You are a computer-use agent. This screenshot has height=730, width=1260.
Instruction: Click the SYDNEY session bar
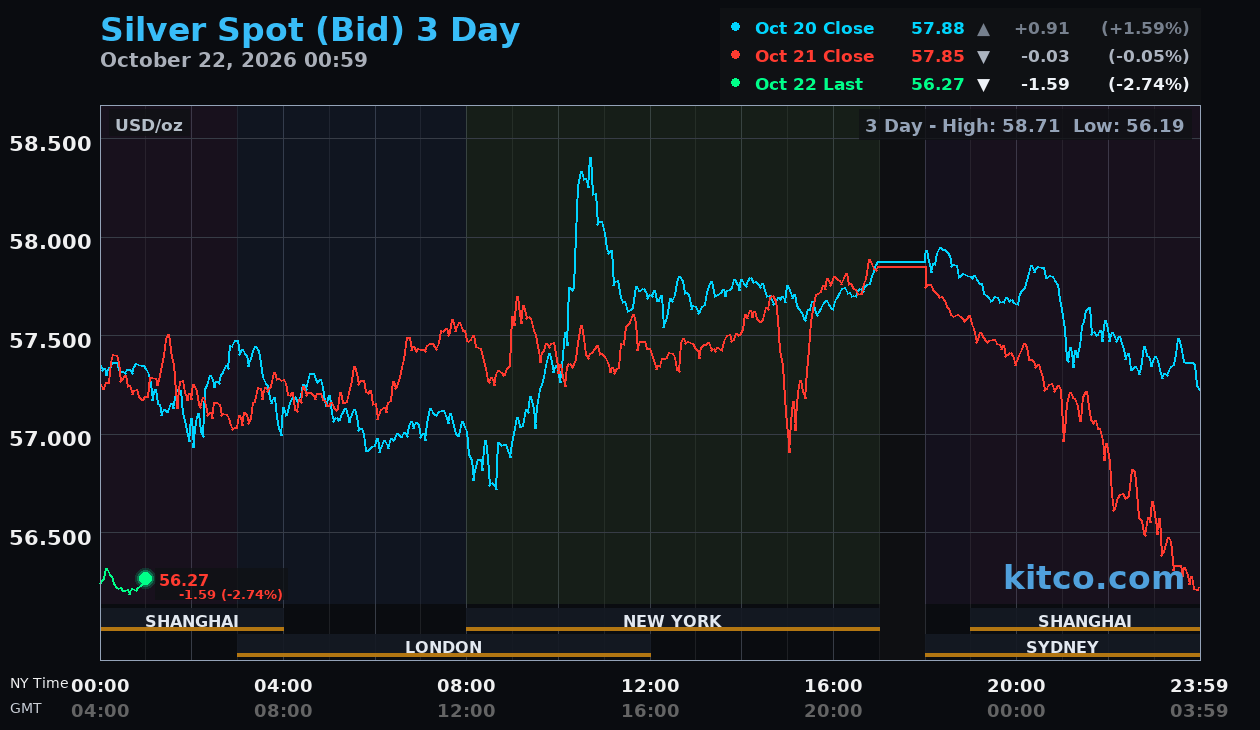click(1062, 647)
